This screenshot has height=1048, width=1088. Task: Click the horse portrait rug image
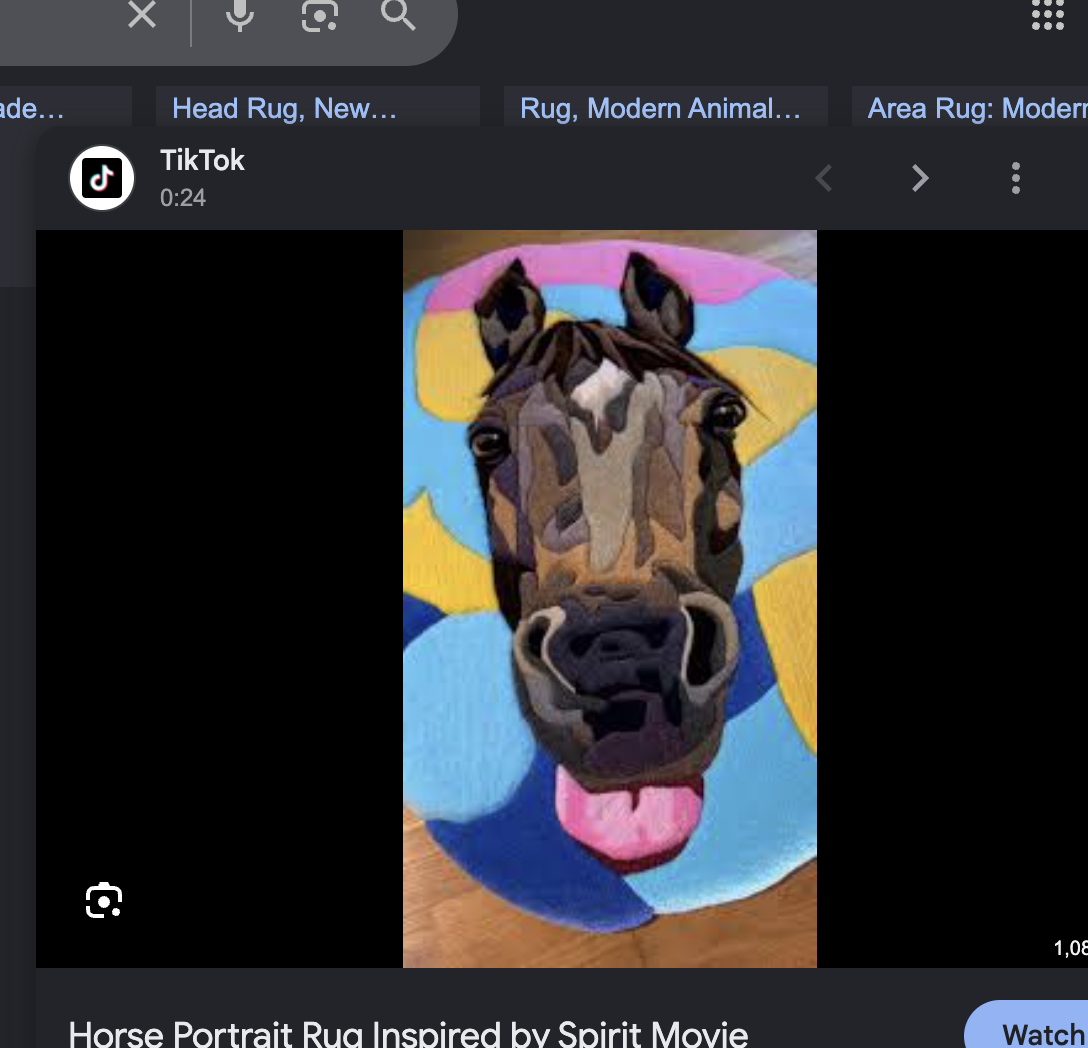coord(610,598)
